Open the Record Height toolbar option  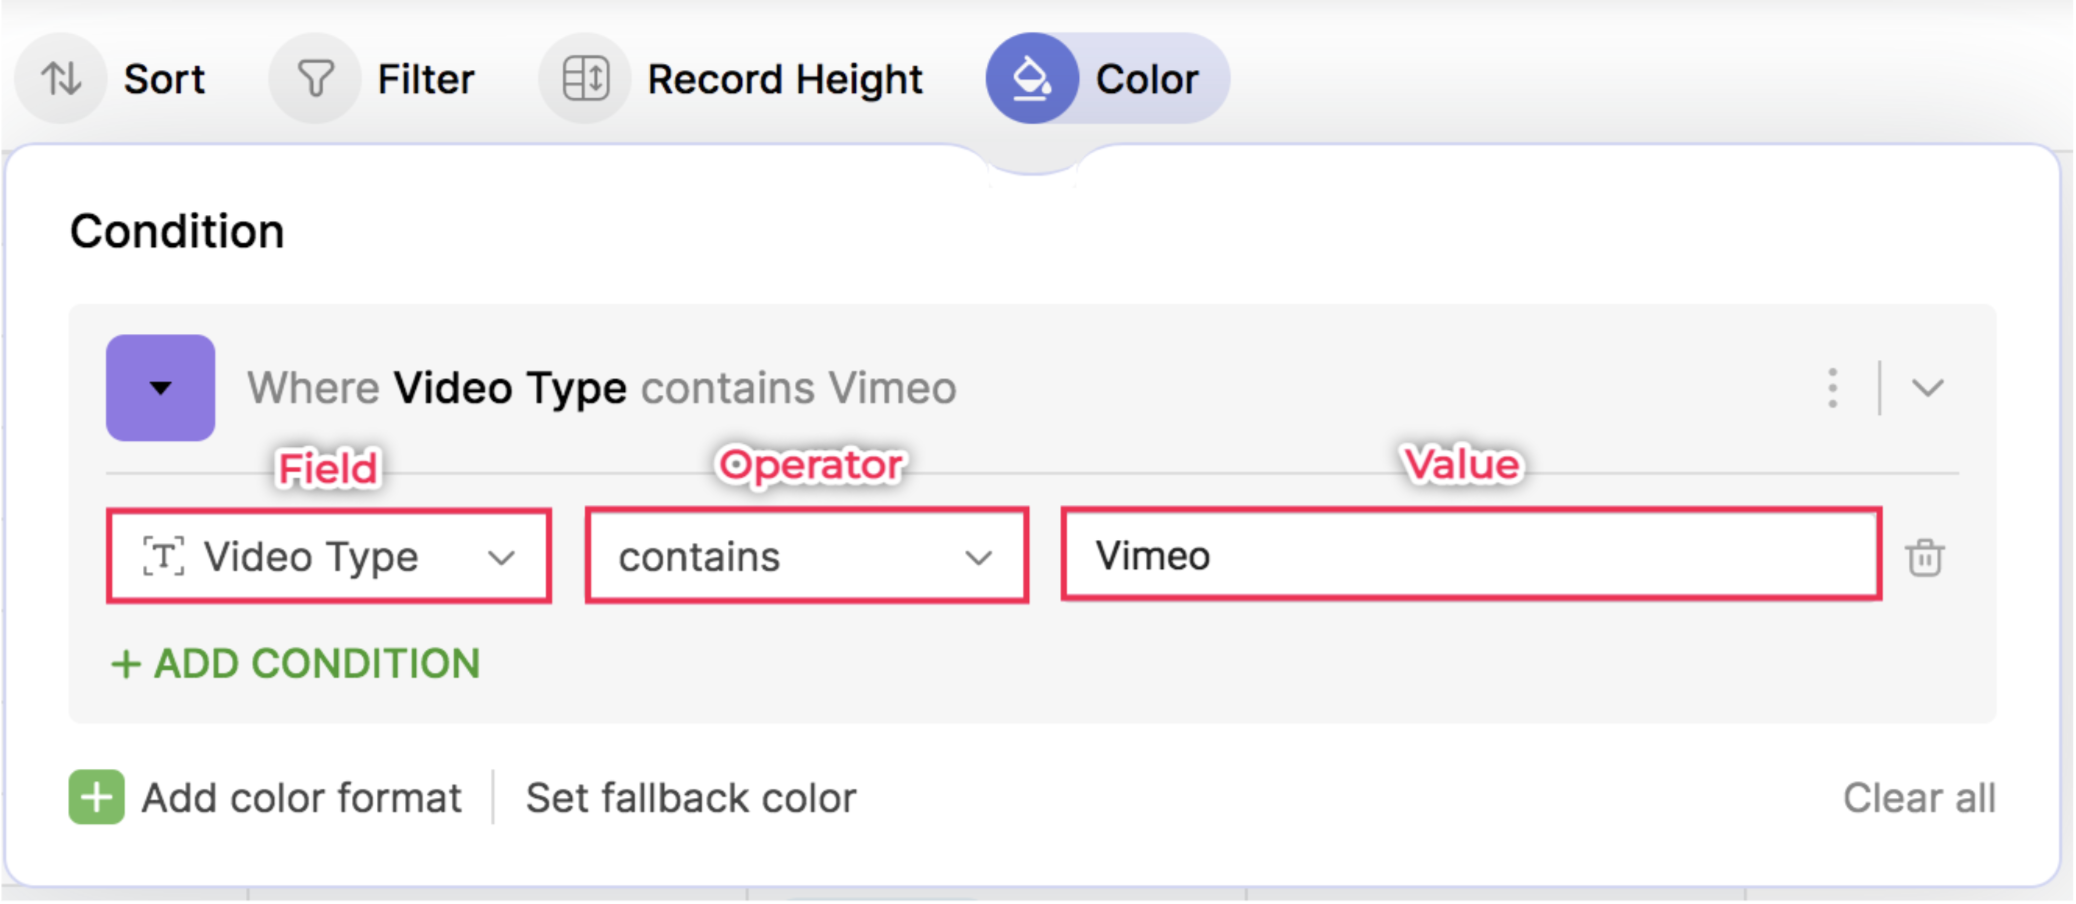pyautogui.click(x=784, y=79)
